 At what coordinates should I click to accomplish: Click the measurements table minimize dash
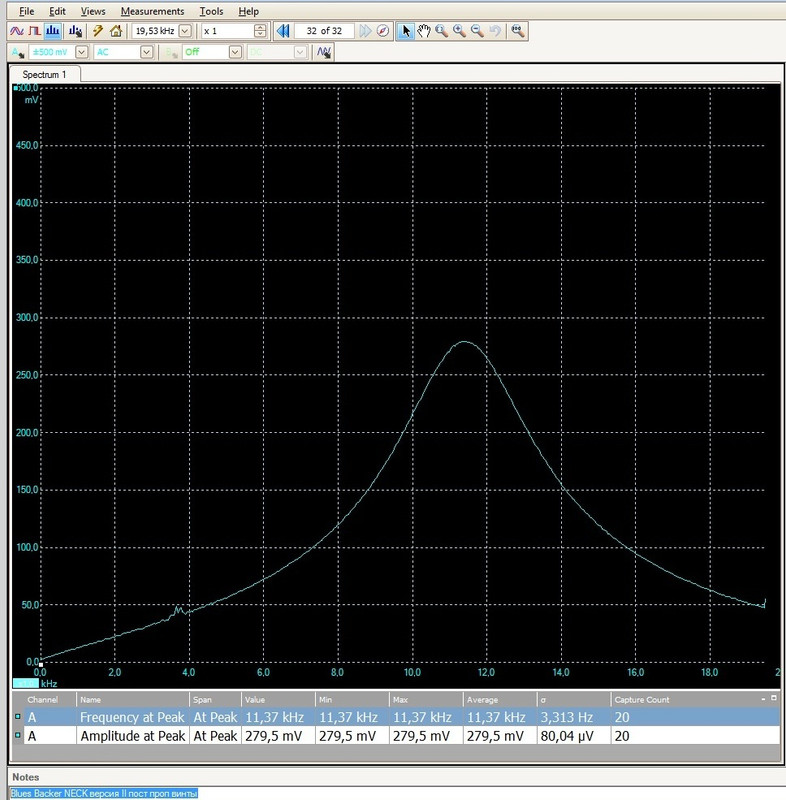pyautogui.click(x=764, y=698)
